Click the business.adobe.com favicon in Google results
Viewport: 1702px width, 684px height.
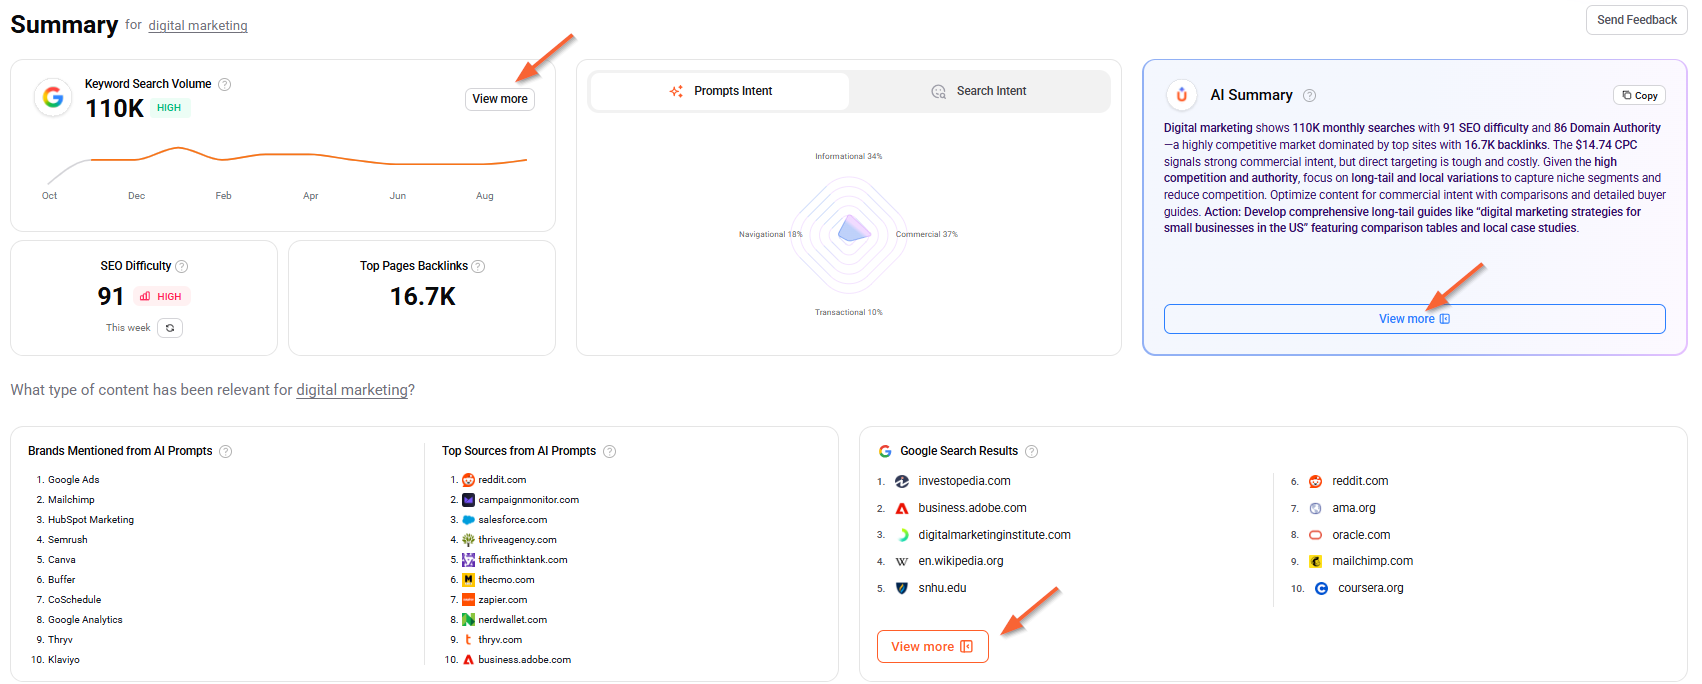pos(902,508)
